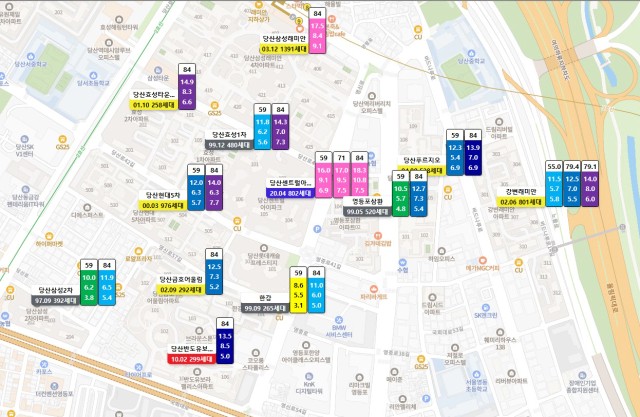Select the 79.4 size header cell
Image resolution: width=640 pixels, height=417 pixels.
[572, 166]
